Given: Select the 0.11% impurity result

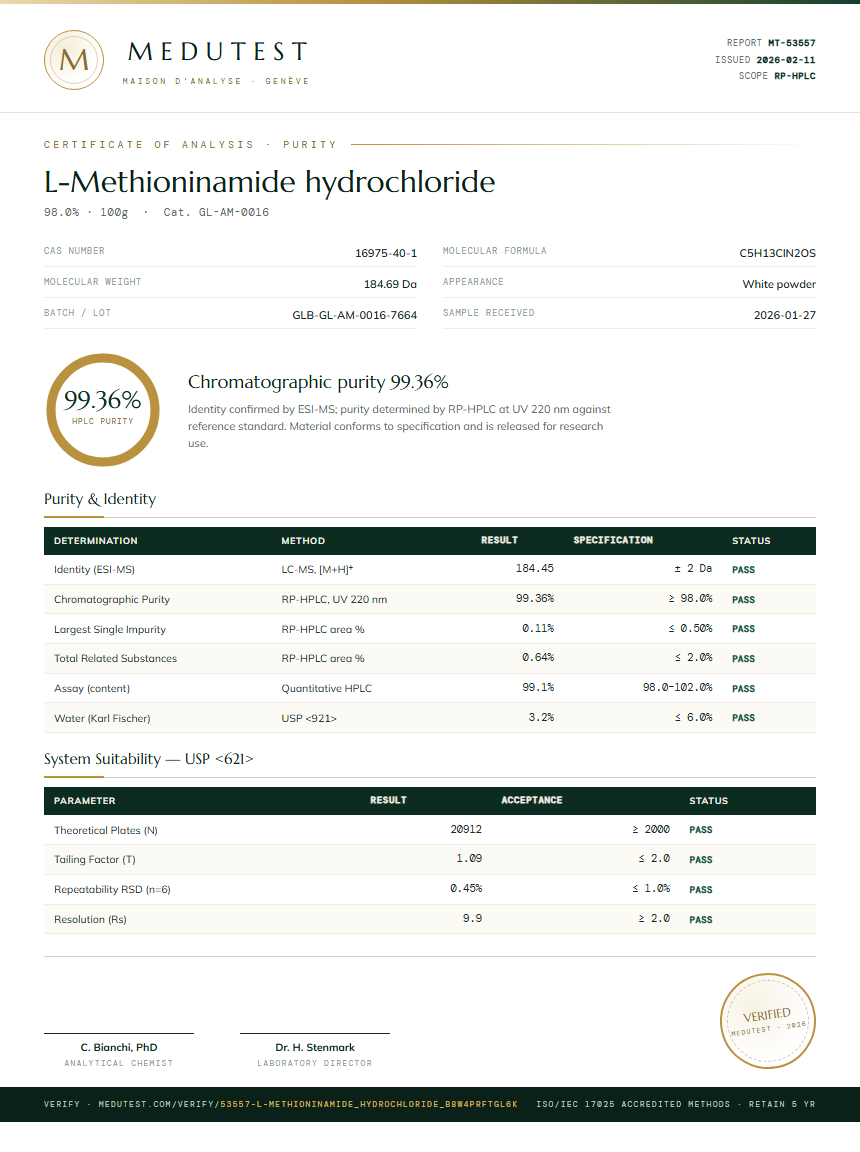Looking at the screenshot, I should [538, 628].
